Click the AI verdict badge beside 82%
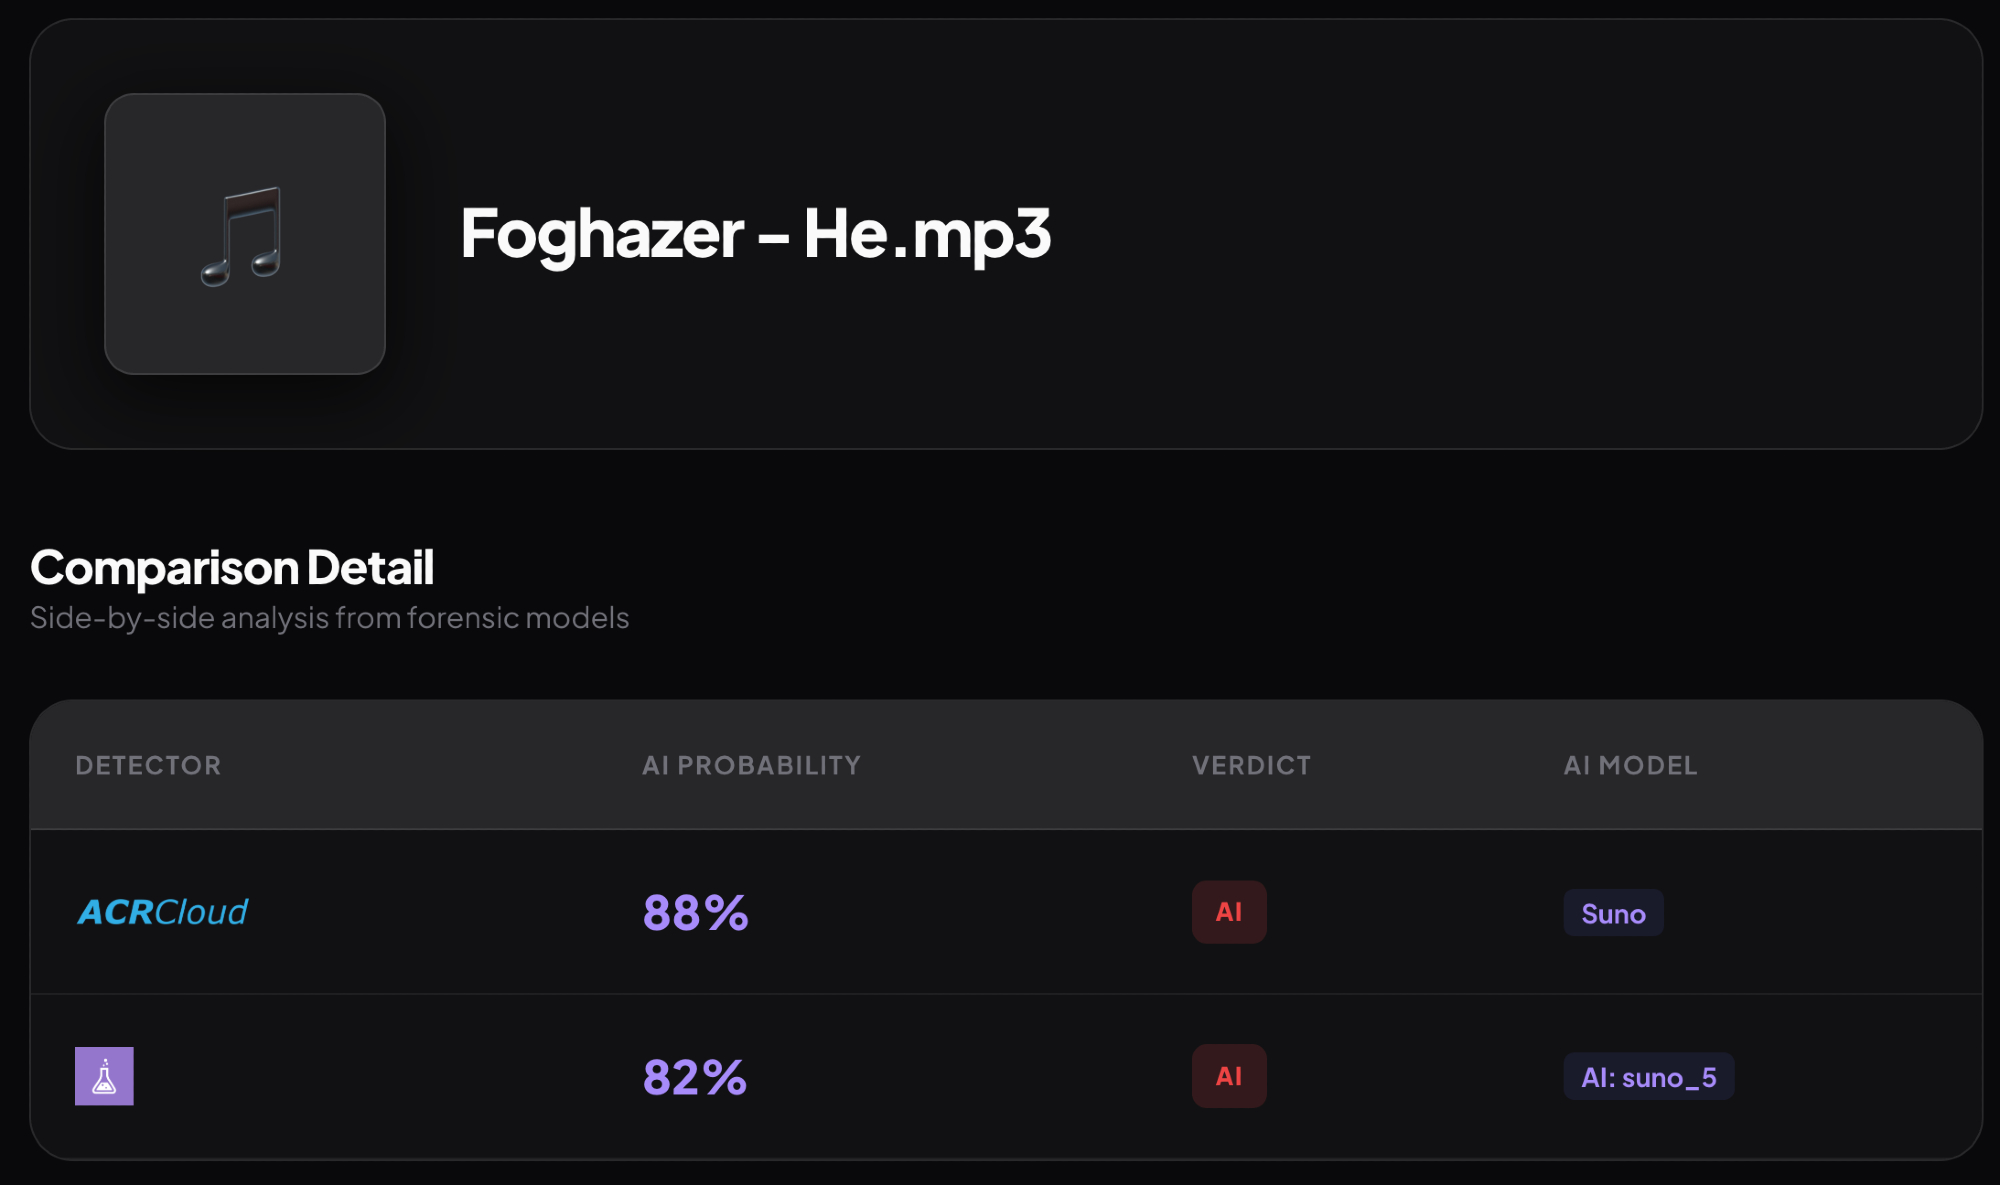 (1229, 1076)
